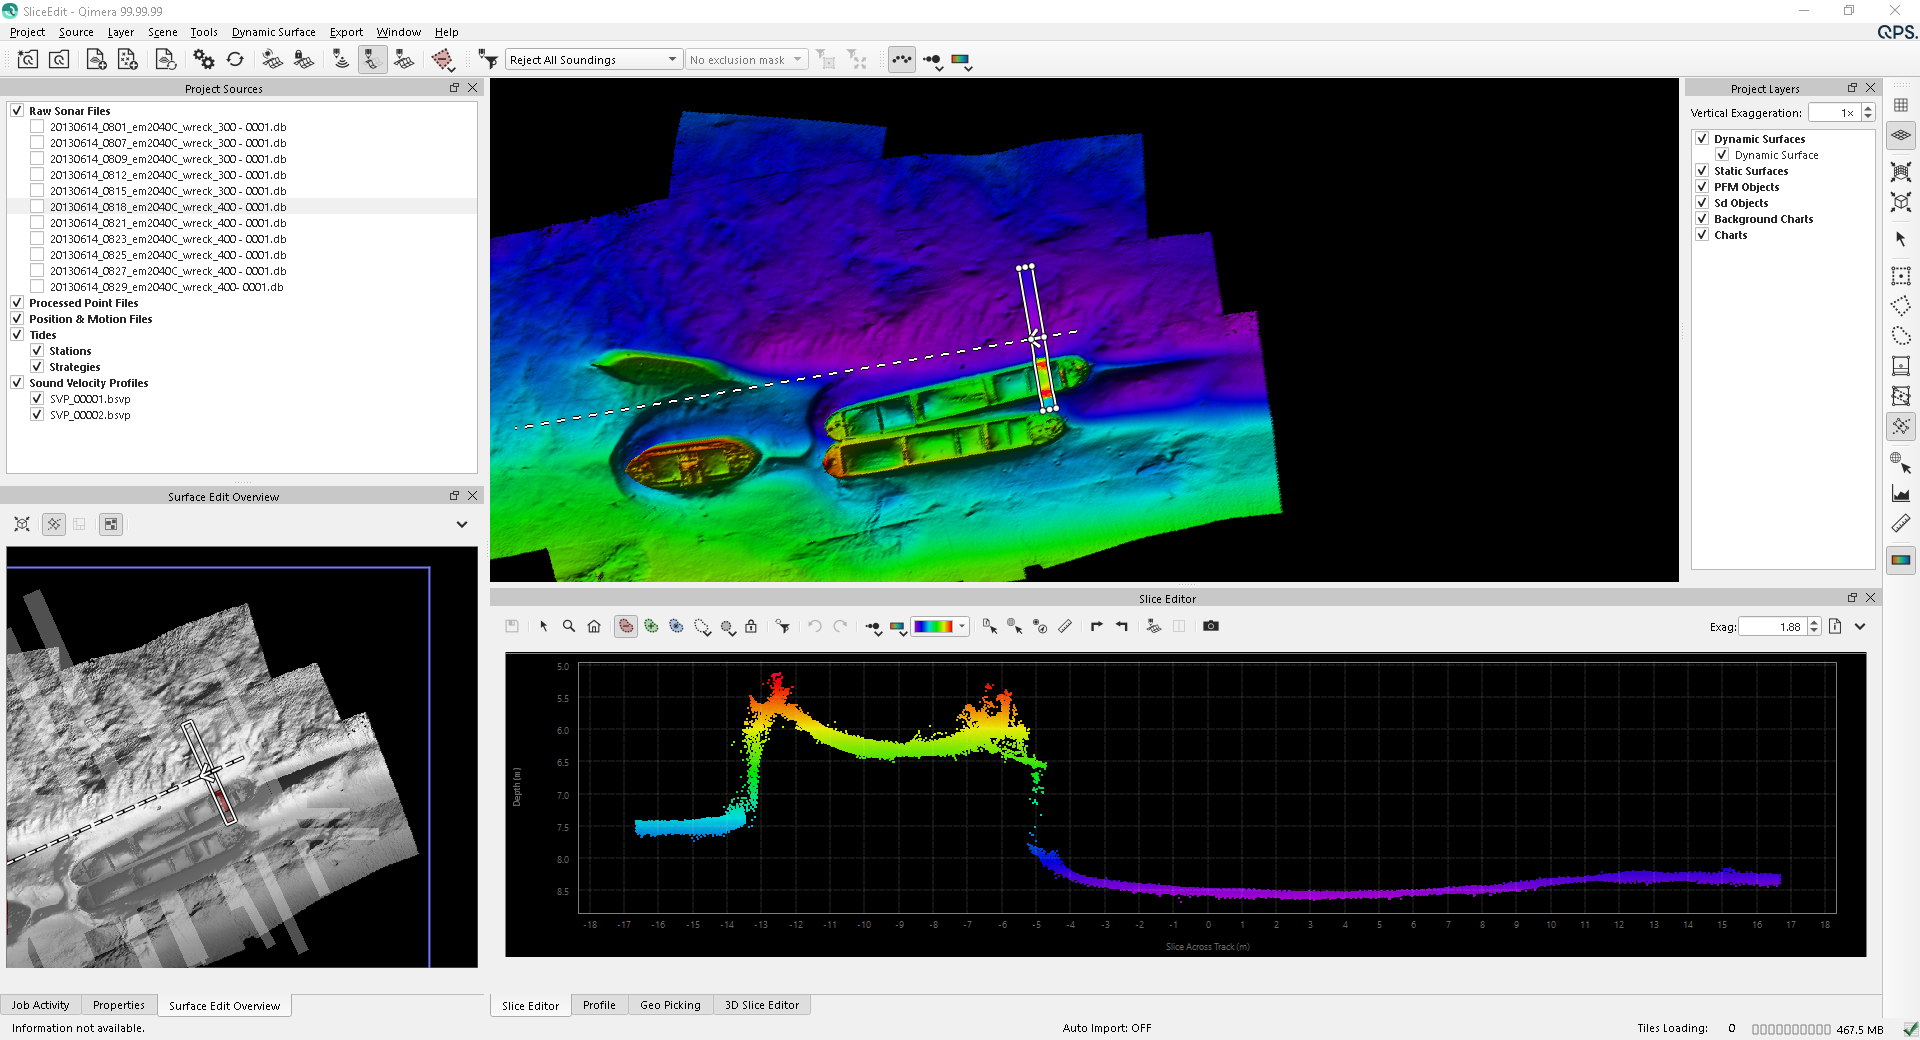Image resolution: width=1920 pixels, height=1040 pixels.
Task: Click the camera snapshot icon in Slice Editor
Action: (1210, 626)
